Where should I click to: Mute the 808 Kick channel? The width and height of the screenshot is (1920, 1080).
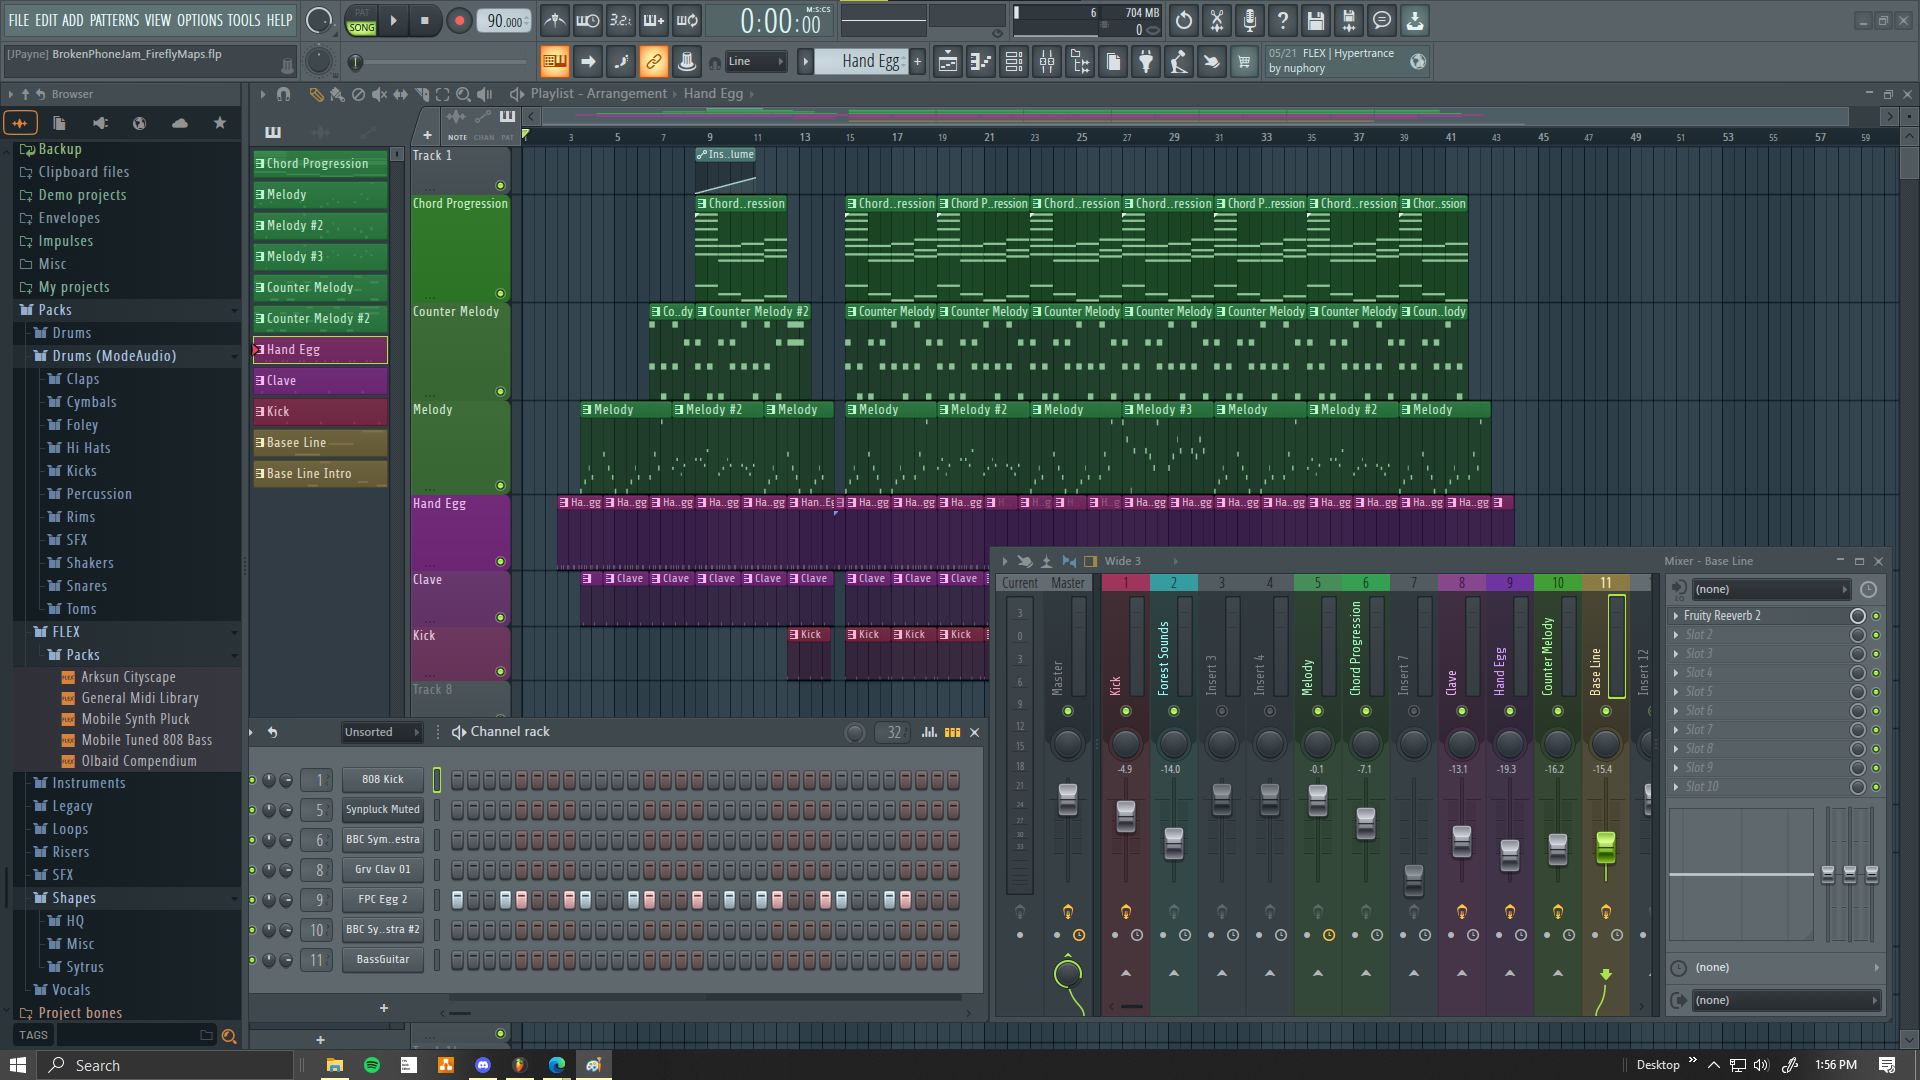pyautogui.click(x=252, y=780)
